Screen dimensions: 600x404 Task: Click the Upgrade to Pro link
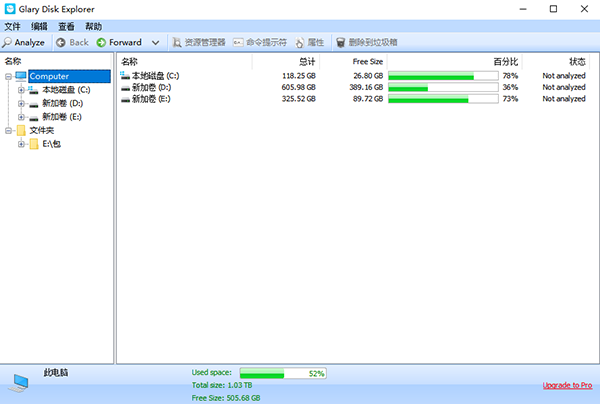(x=567, y=385)
